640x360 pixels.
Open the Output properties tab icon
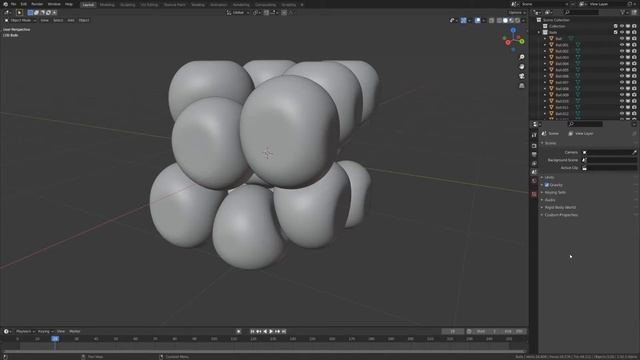click(x=534, y=155)
